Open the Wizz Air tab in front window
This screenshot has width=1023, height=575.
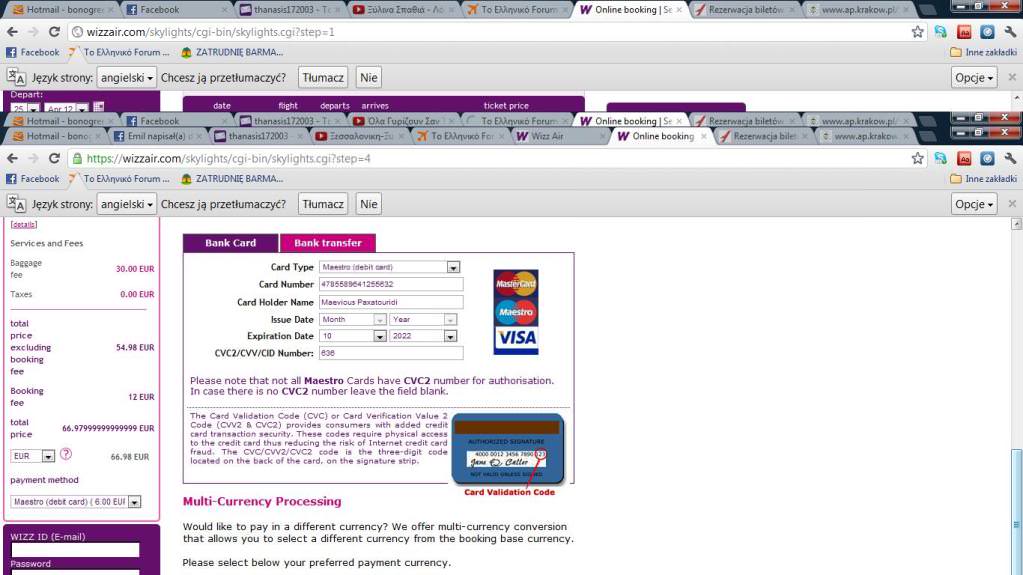point(558,136)
